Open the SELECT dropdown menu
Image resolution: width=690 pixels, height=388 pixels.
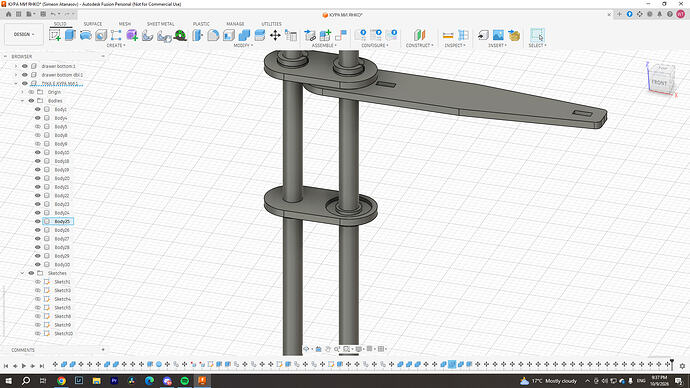(537, 45)
